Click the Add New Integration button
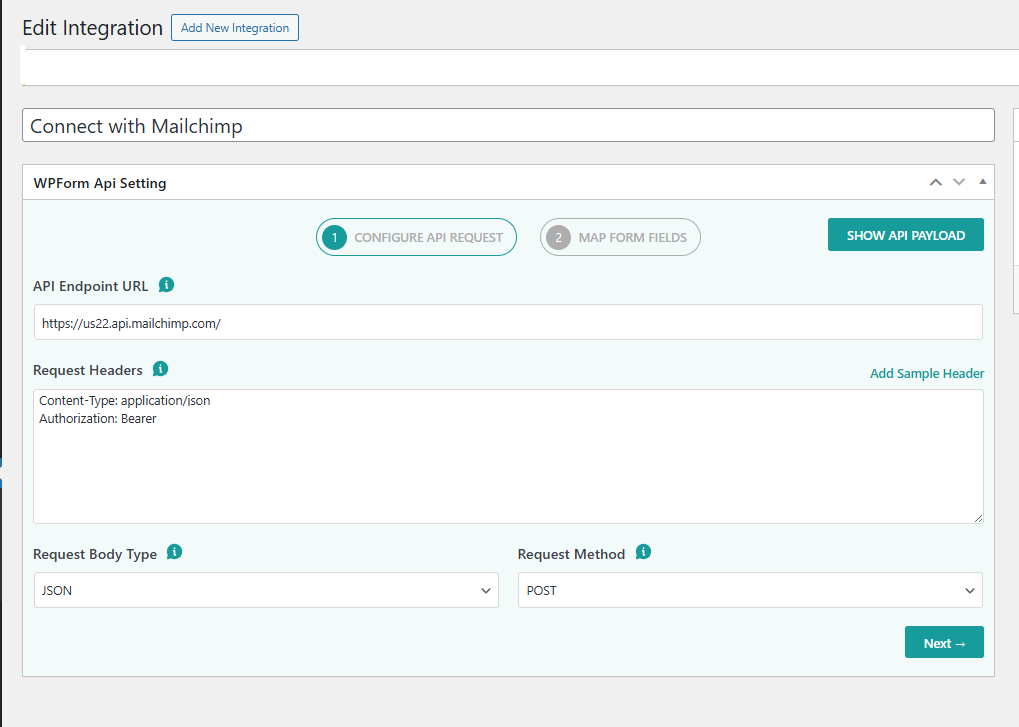This screenshot has height=727, width=1019. tap(234, 27)
